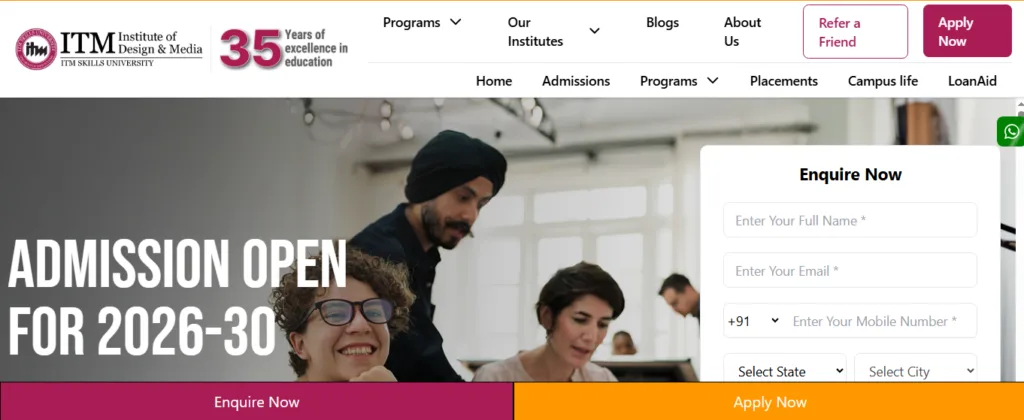Image resolution: width=1024 pixels, height=420 pixels.
Task: Click the ITM Institute of Design & Media wordmark
Action: pos(131,48)
